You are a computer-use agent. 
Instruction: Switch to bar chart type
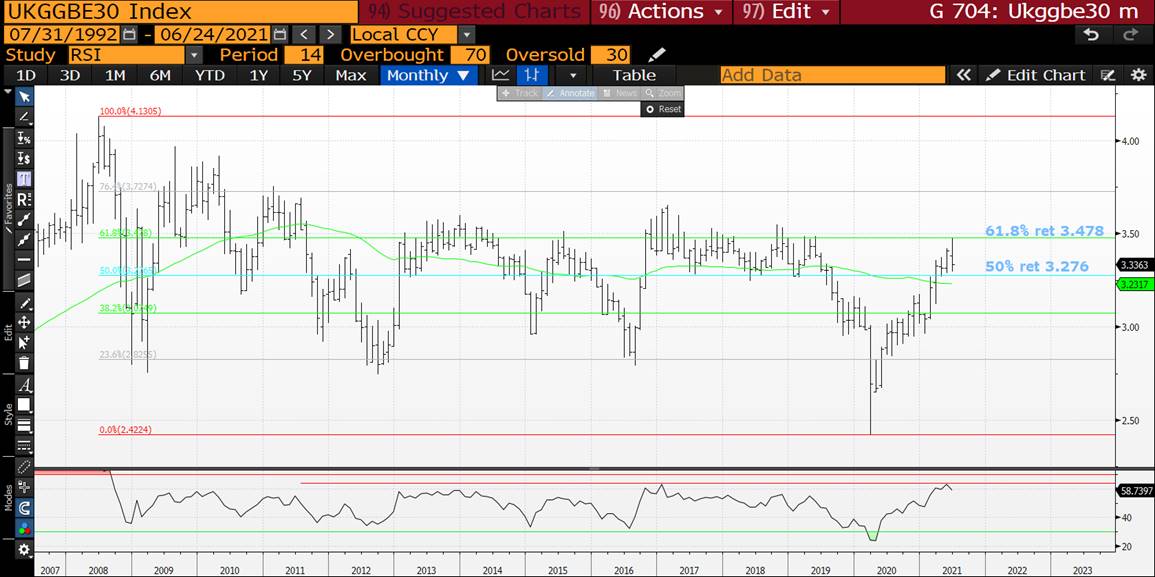point(532,75)
